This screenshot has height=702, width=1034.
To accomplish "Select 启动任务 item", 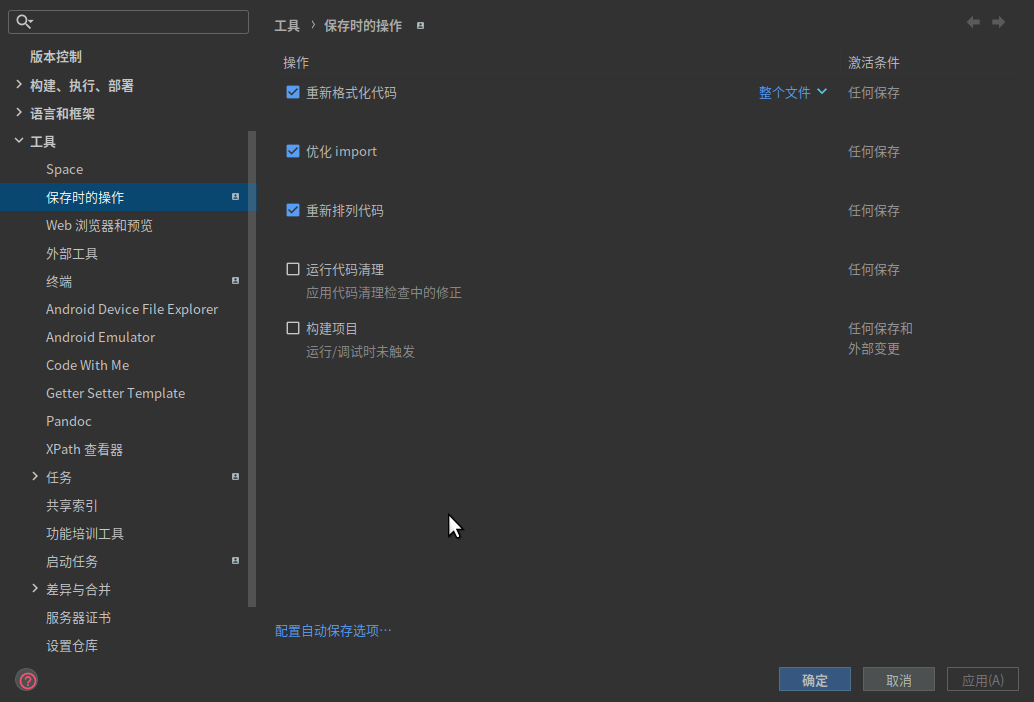I will pos(72,562).
